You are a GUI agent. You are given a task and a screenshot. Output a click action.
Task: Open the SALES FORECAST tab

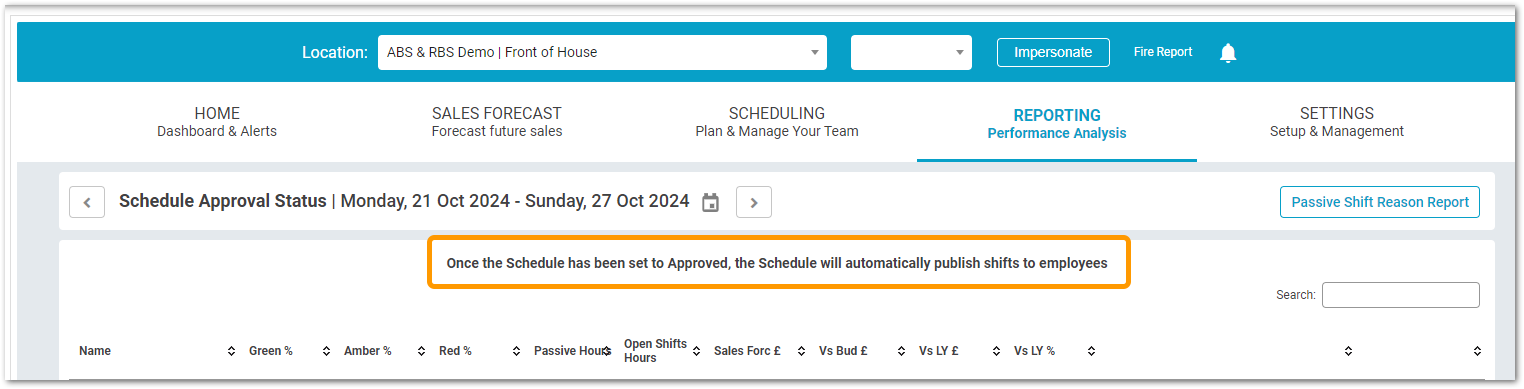click(497, 122)
